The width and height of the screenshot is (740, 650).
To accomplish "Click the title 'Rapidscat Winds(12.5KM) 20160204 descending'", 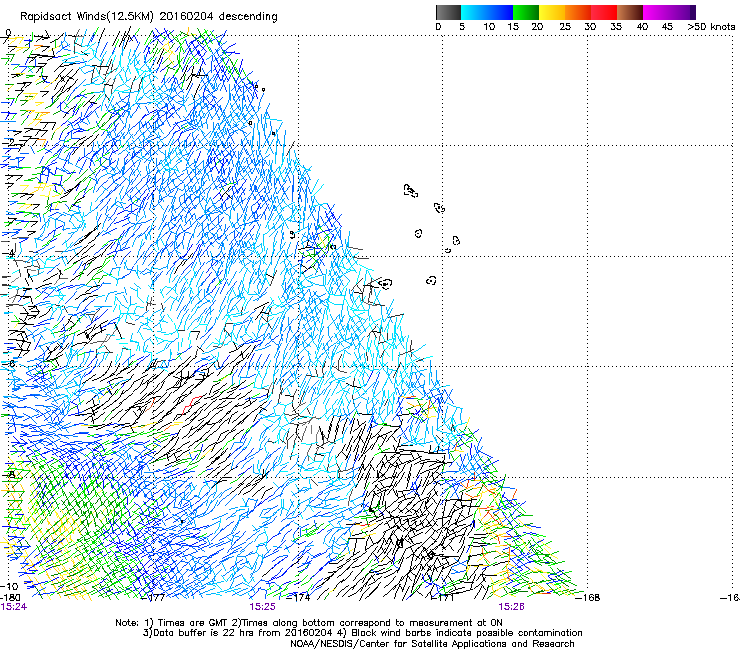I will pos(149,17).
